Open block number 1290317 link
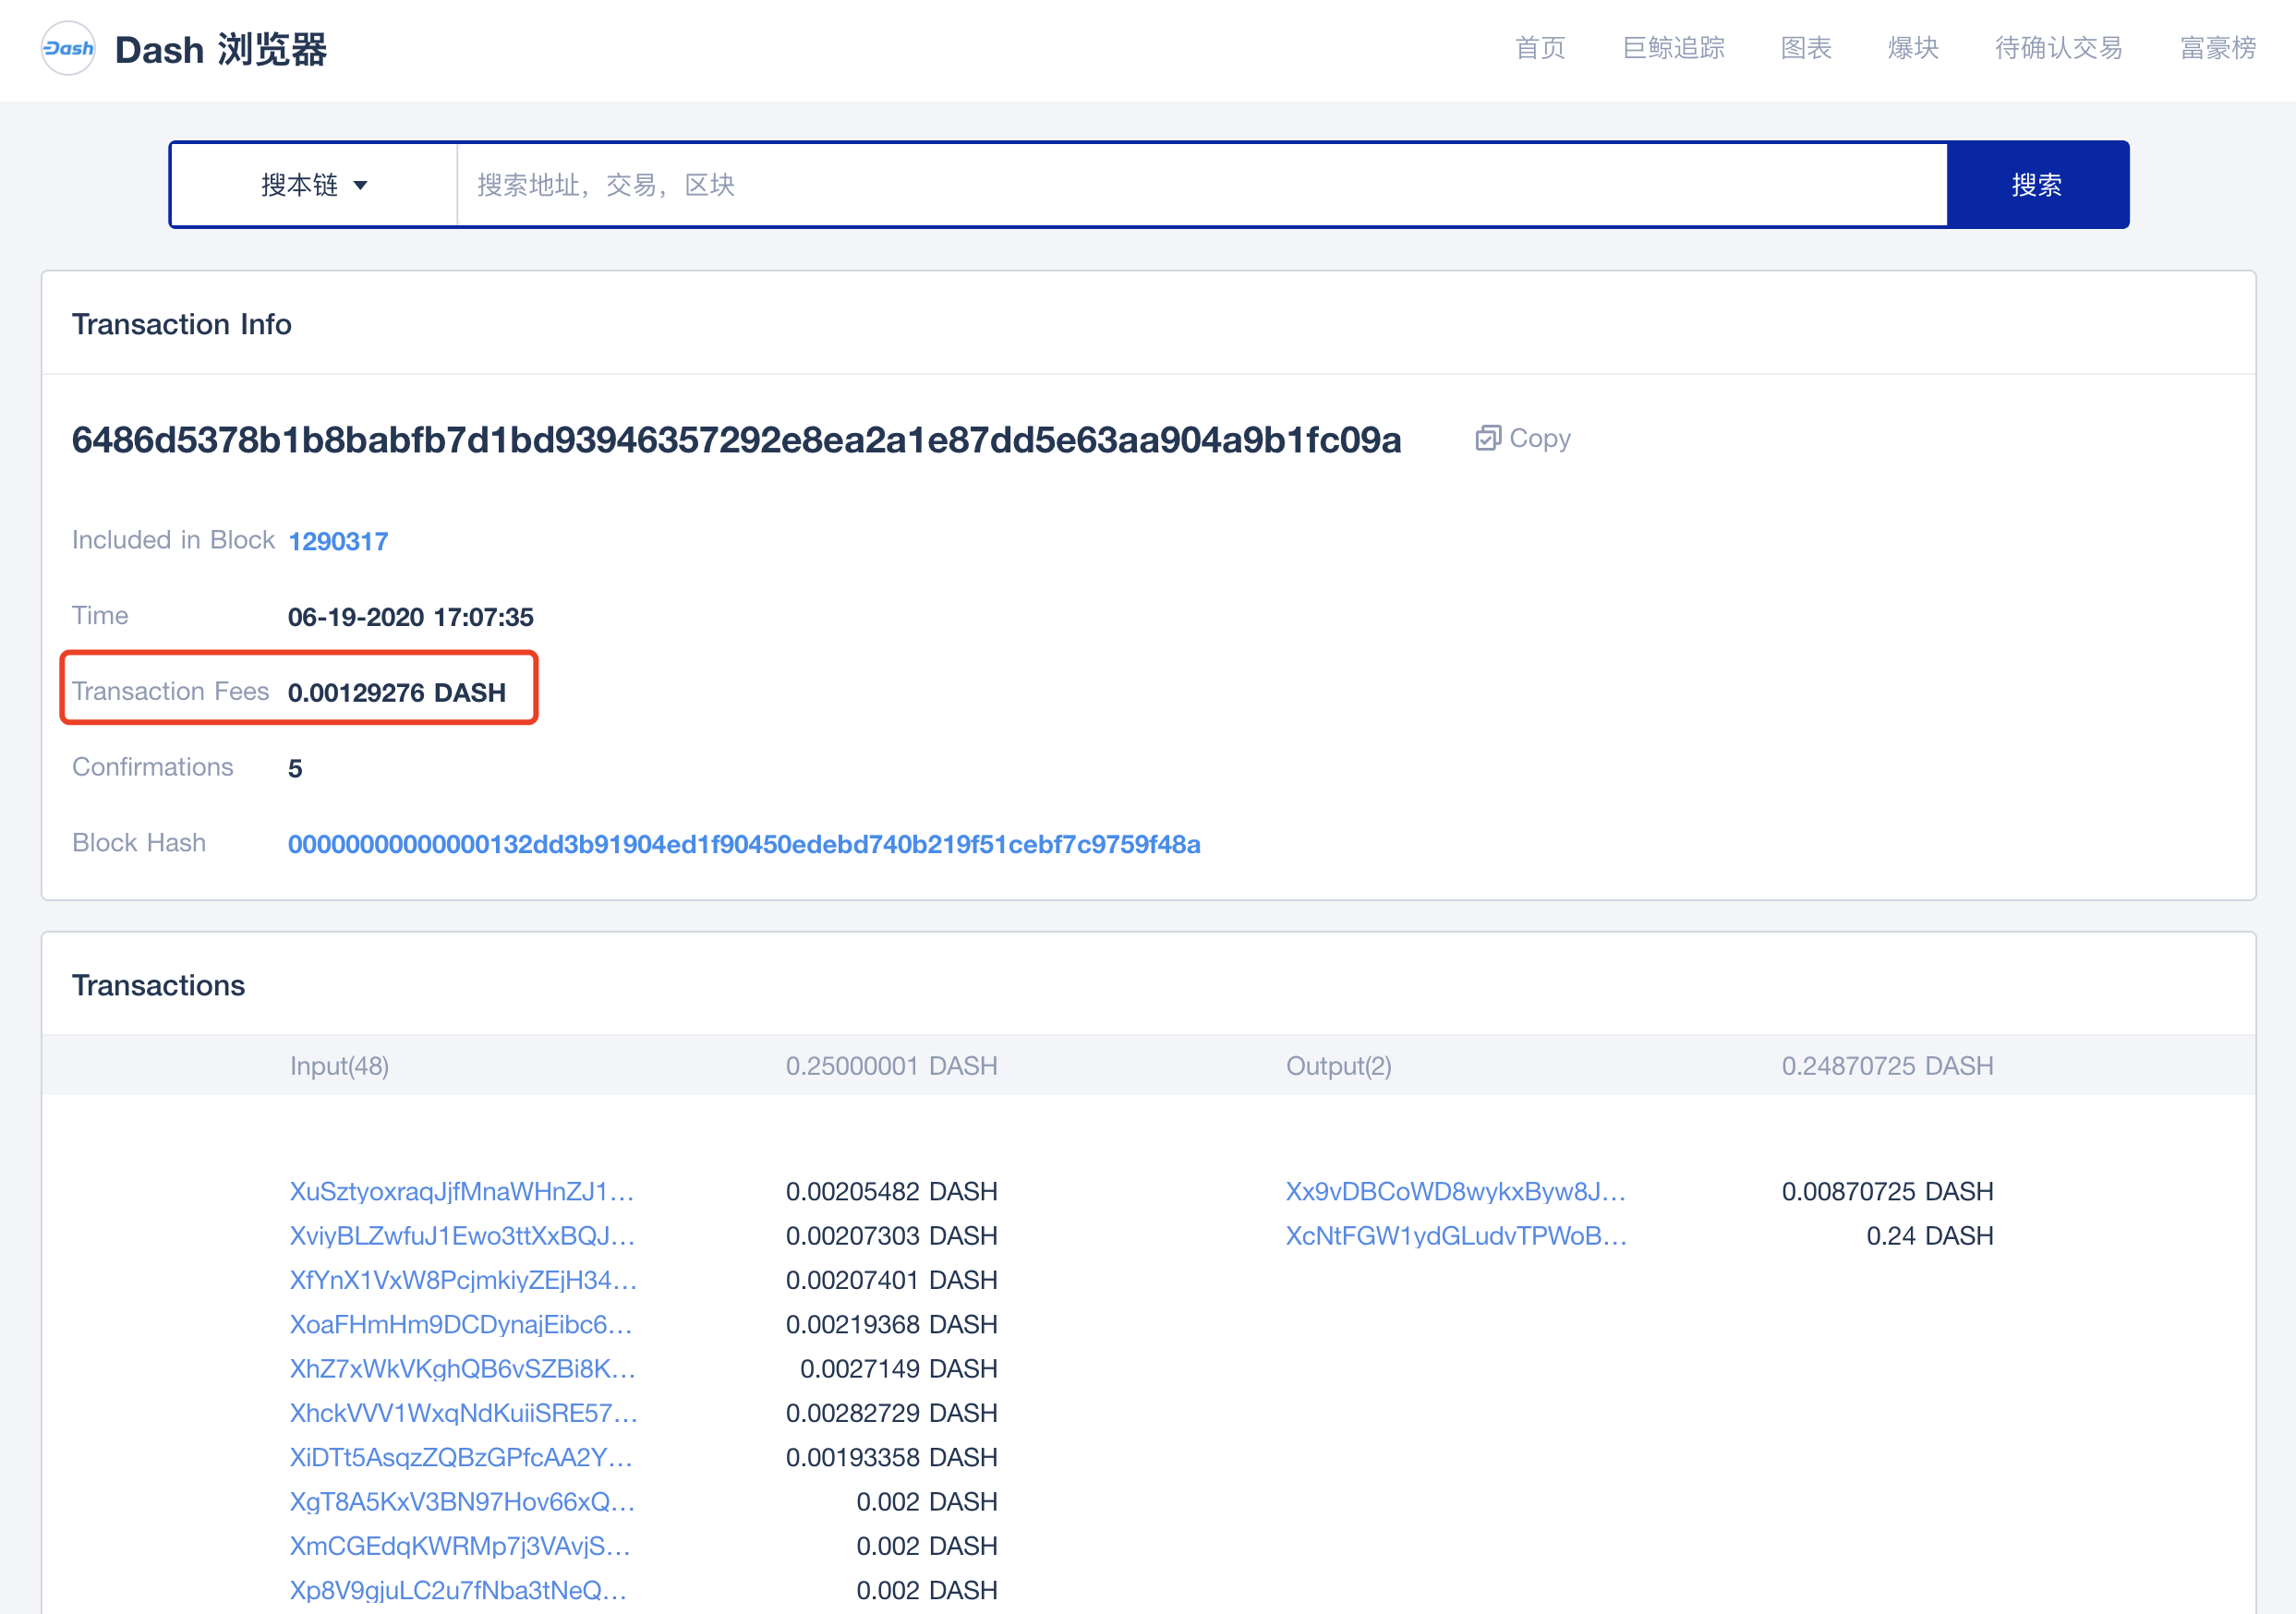The width and height of the screenshot is (2296, 1614). coord(338,541)
